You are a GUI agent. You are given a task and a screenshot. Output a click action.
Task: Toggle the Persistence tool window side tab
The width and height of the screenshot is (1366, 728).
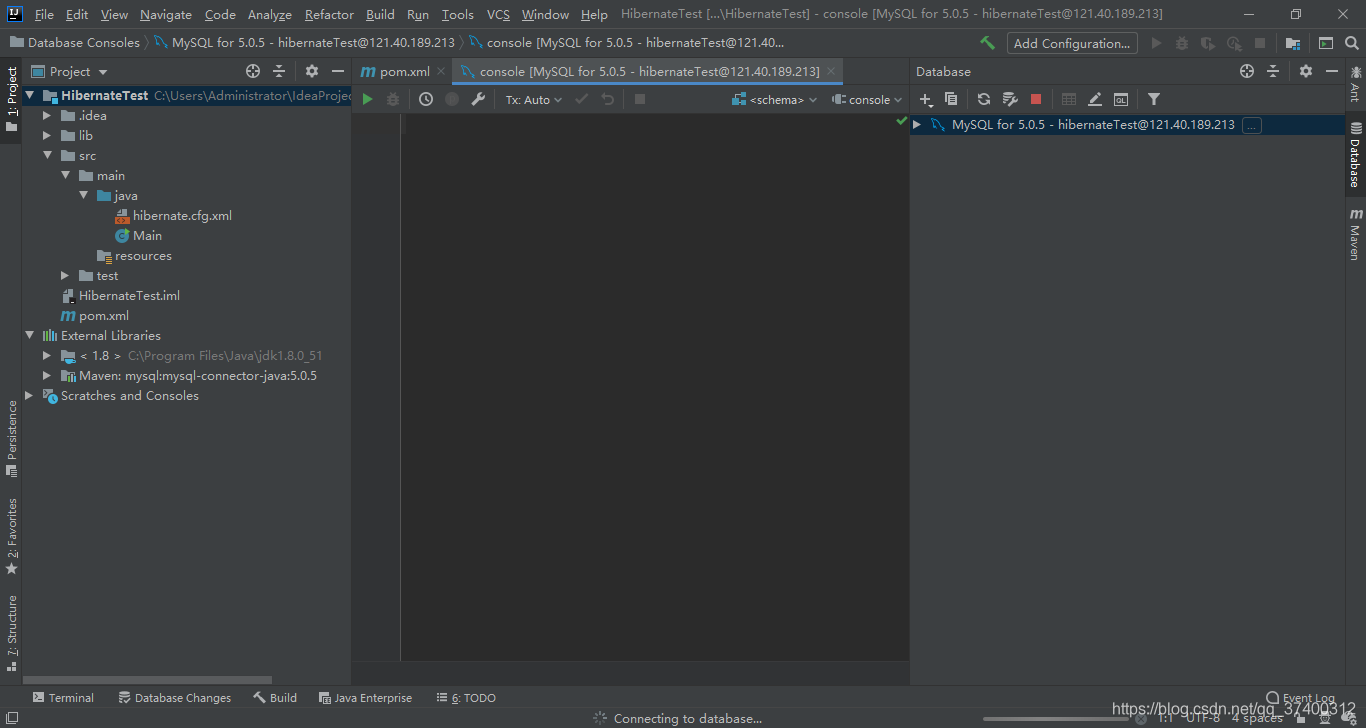tap(11, 439)
